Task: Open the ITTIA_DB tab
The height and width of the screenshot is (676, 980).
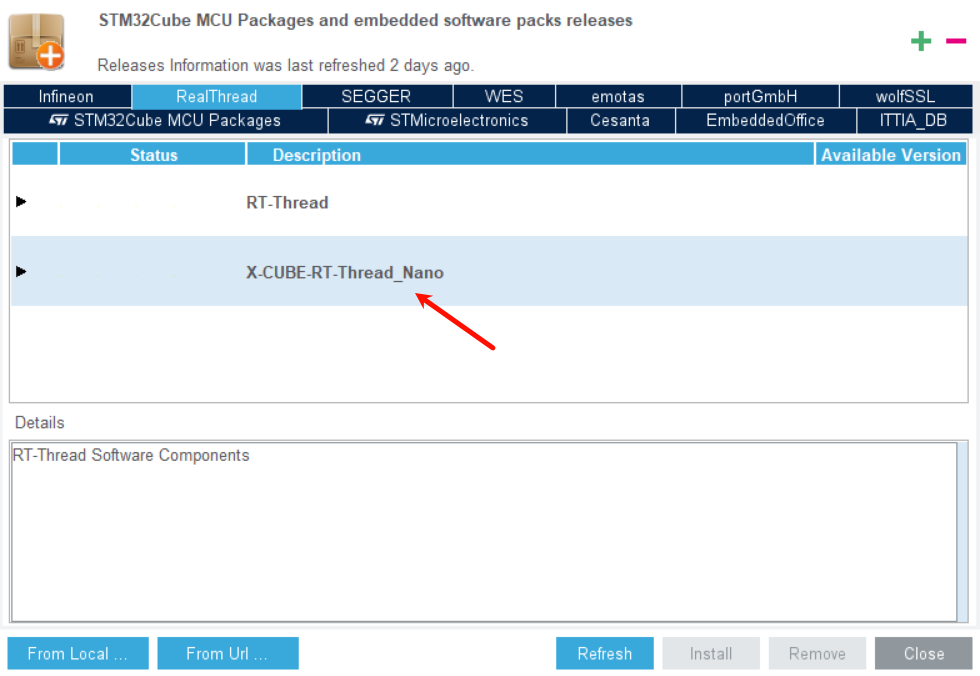Action: click(914, 121)
